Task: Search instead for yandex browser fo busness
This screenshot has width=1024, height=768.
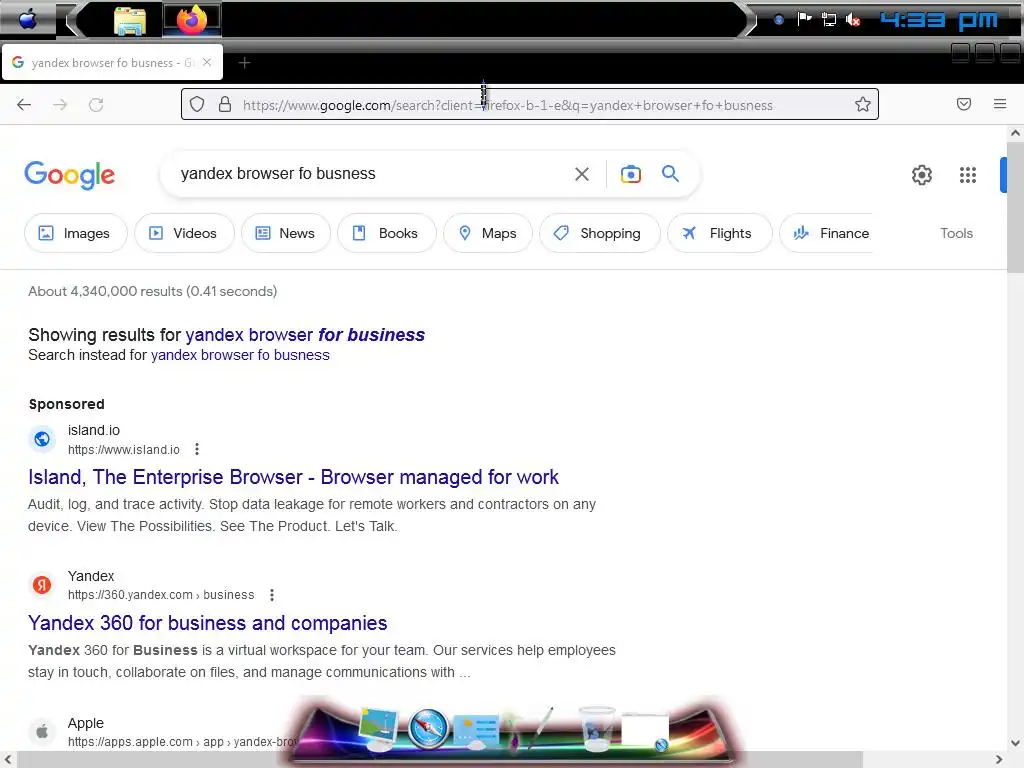Action: 240,355
